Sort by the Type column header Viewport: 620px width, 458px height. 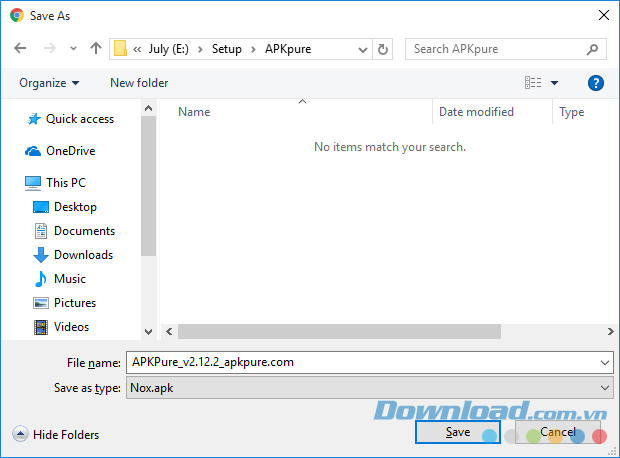pyautogui.click(x=571, y=112)
